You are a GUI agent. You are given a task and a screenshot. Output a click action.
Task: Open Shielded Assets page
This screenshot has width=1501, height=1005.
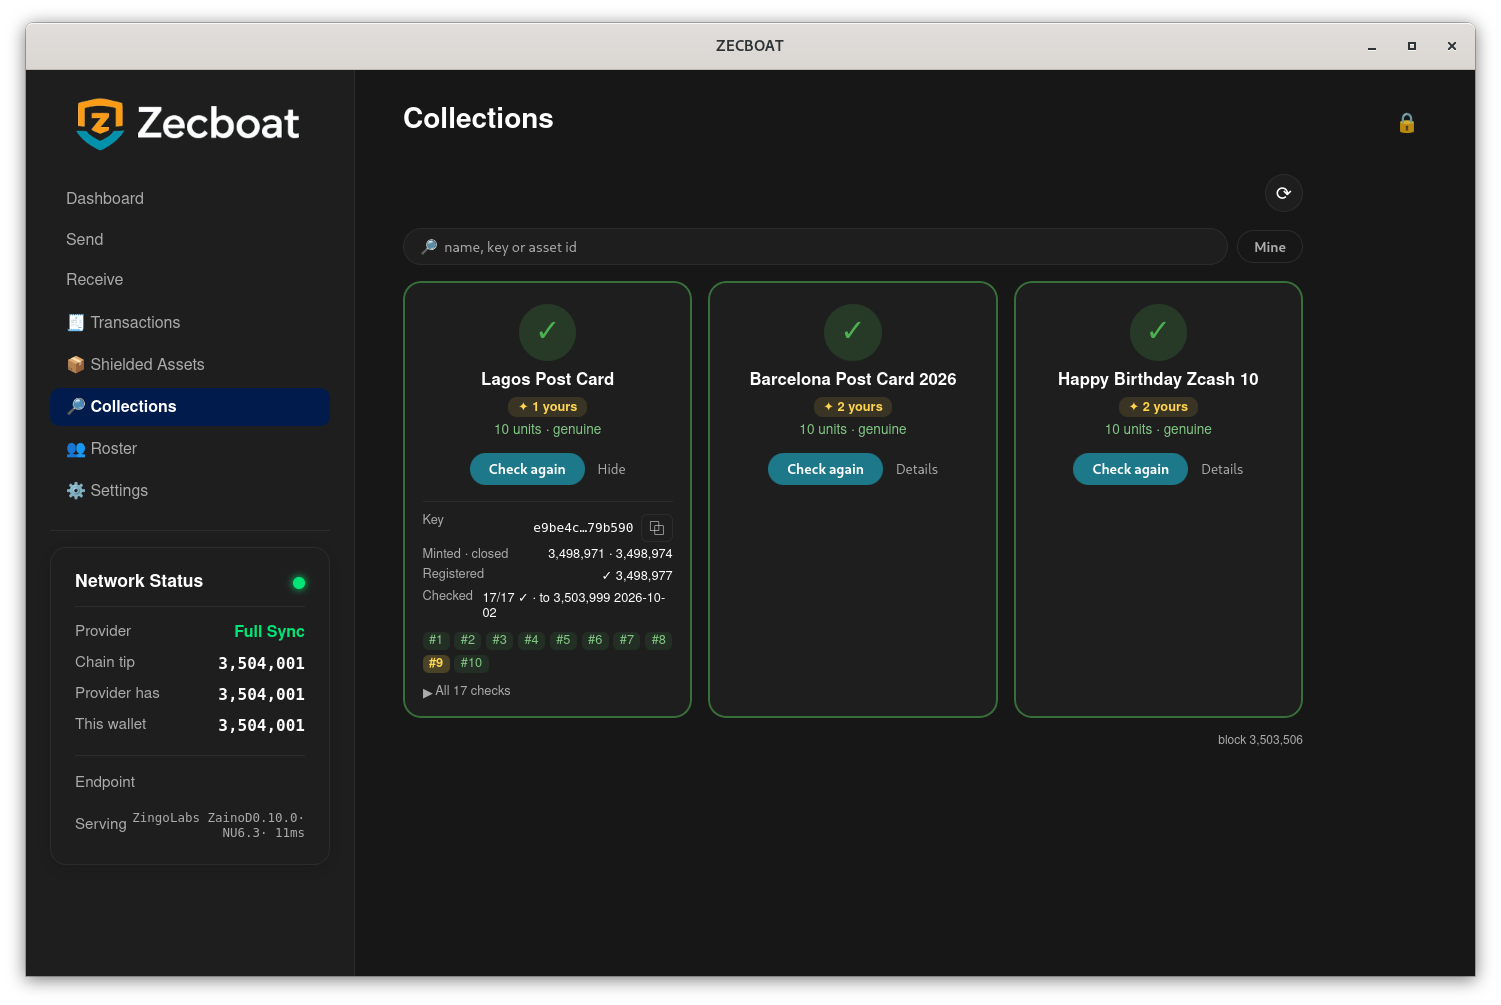point(190,364)
